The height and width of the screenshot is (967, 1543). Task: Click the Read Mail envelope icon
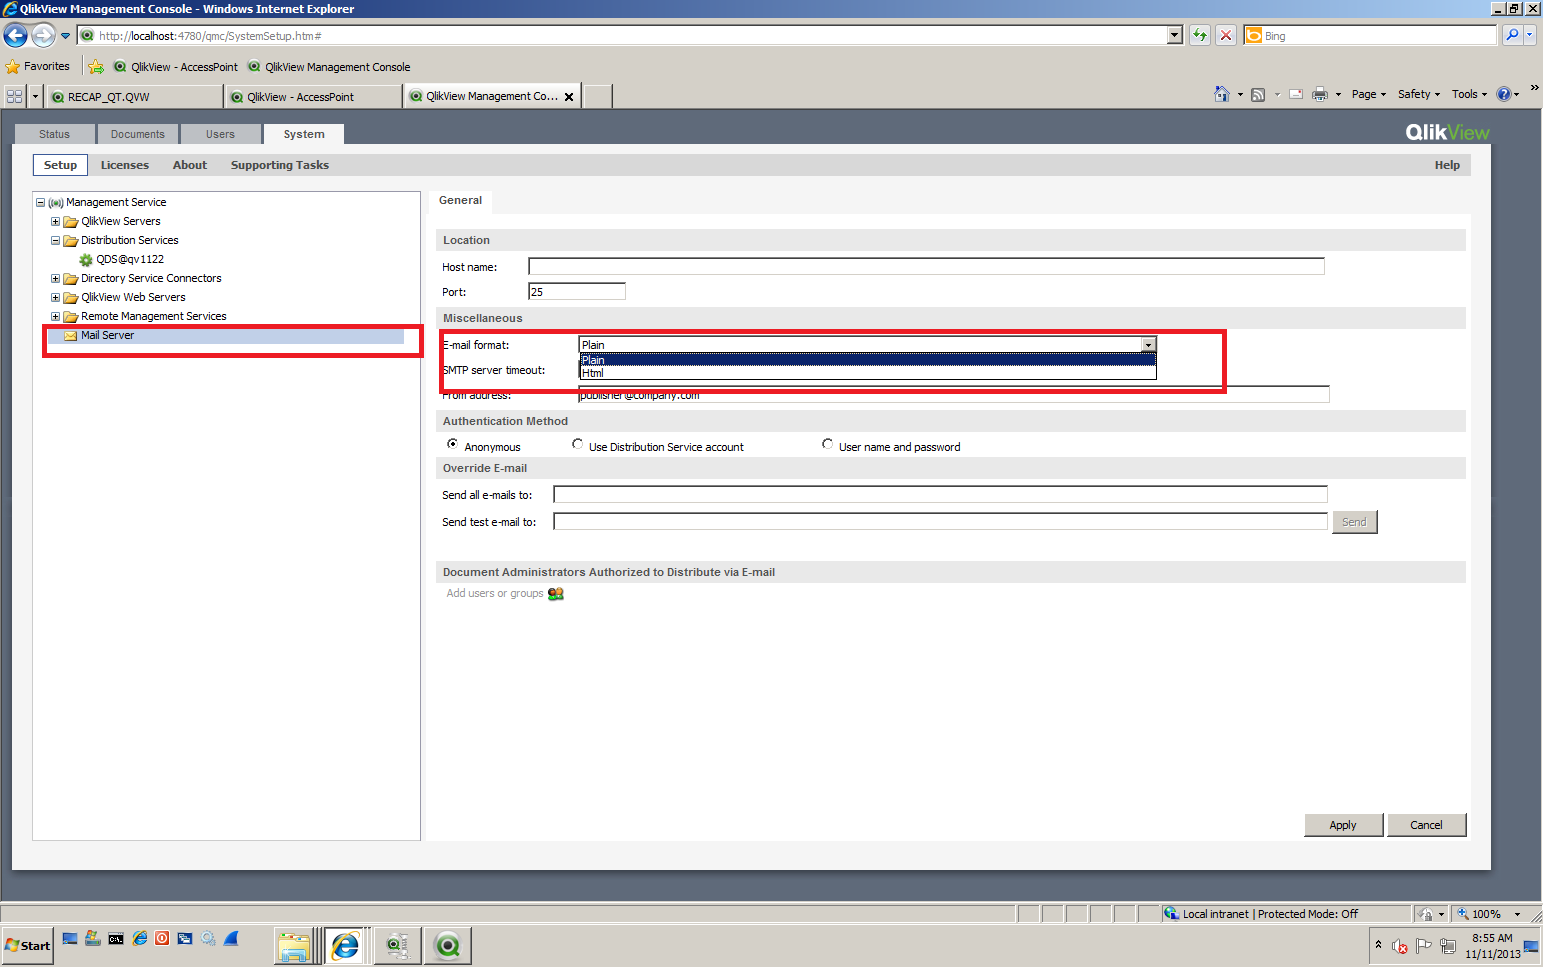tap(1296, 94)
